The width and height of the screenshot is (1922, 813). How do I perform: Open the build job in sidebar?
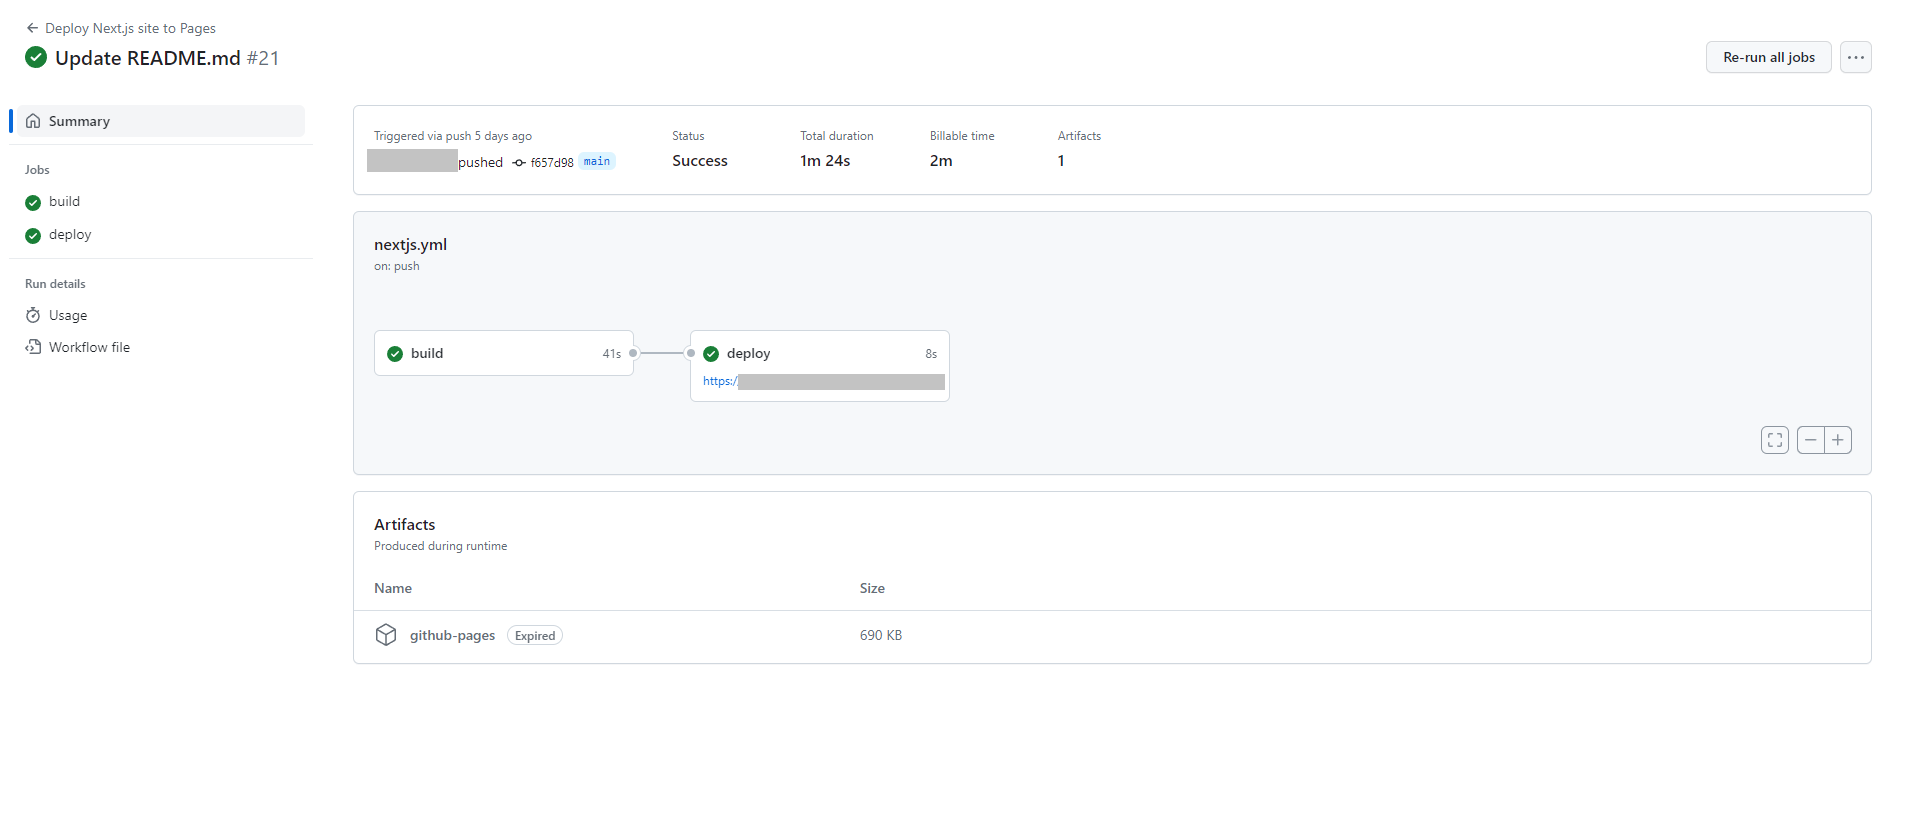click(x=64, y=202)
